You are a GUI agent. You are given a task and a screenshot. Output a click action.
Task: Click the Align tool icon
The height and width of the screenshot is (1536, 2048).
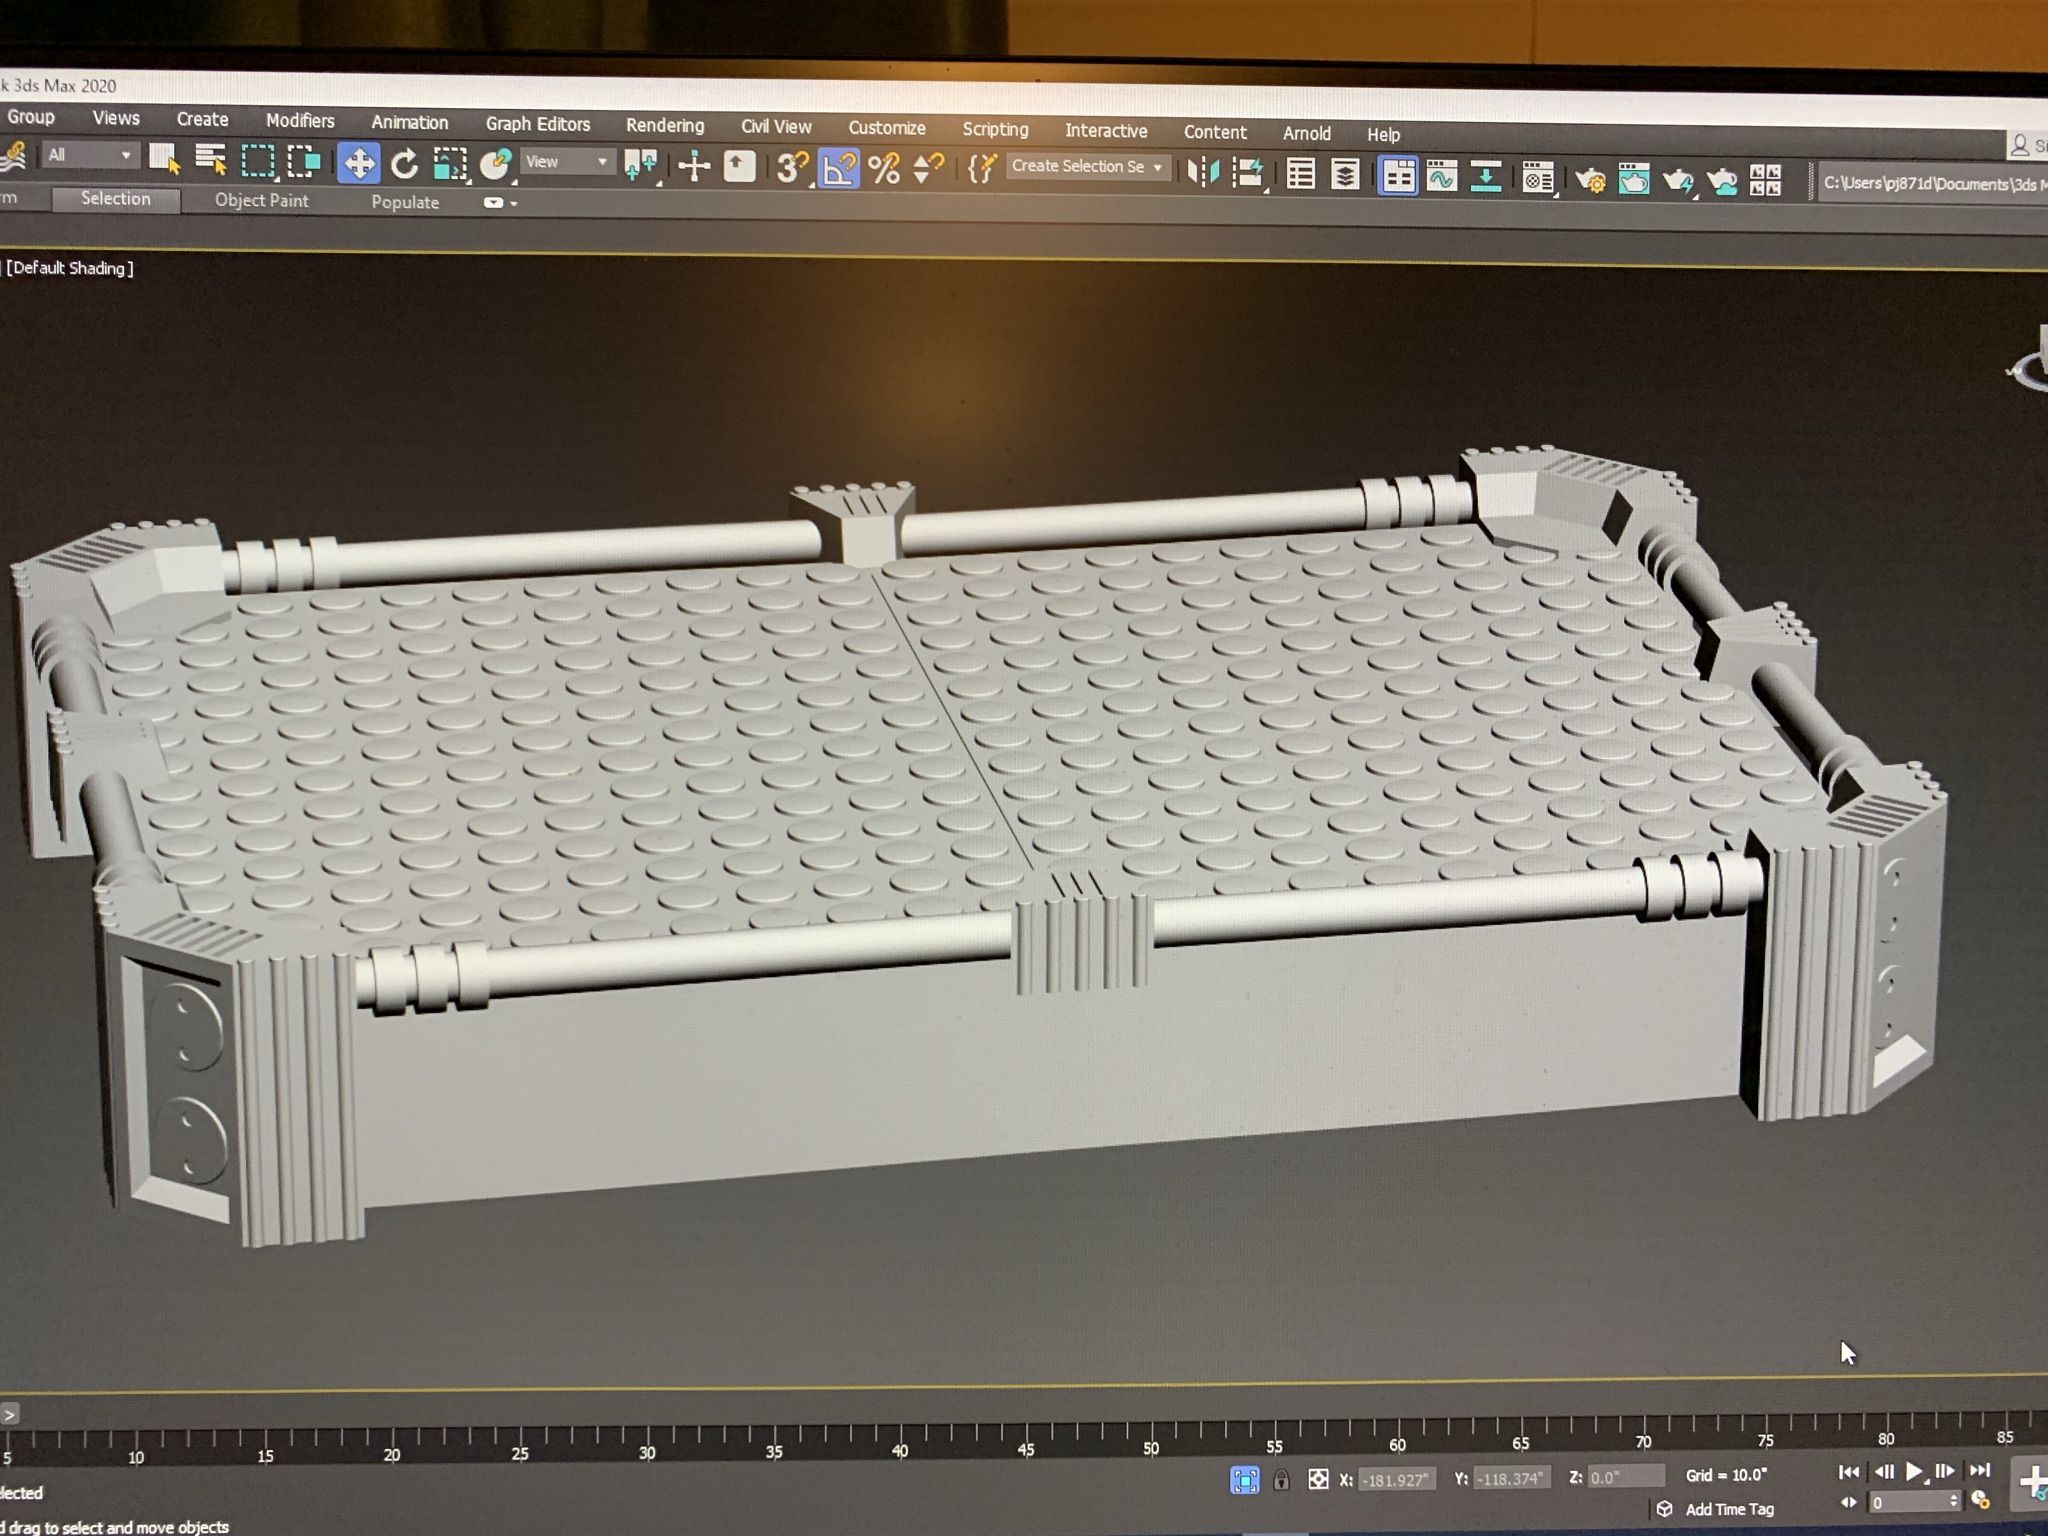[1248, 173]
